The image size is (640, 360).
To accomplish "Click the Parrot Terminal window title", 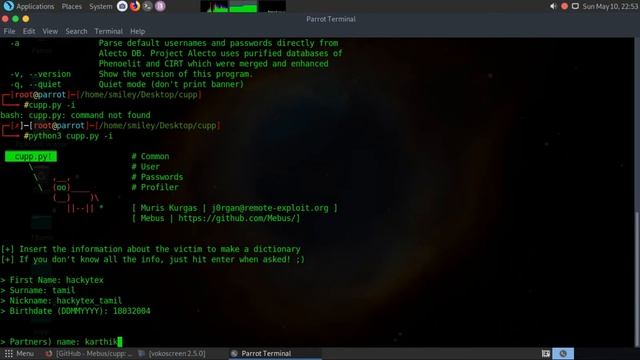I will pos(331,19).
